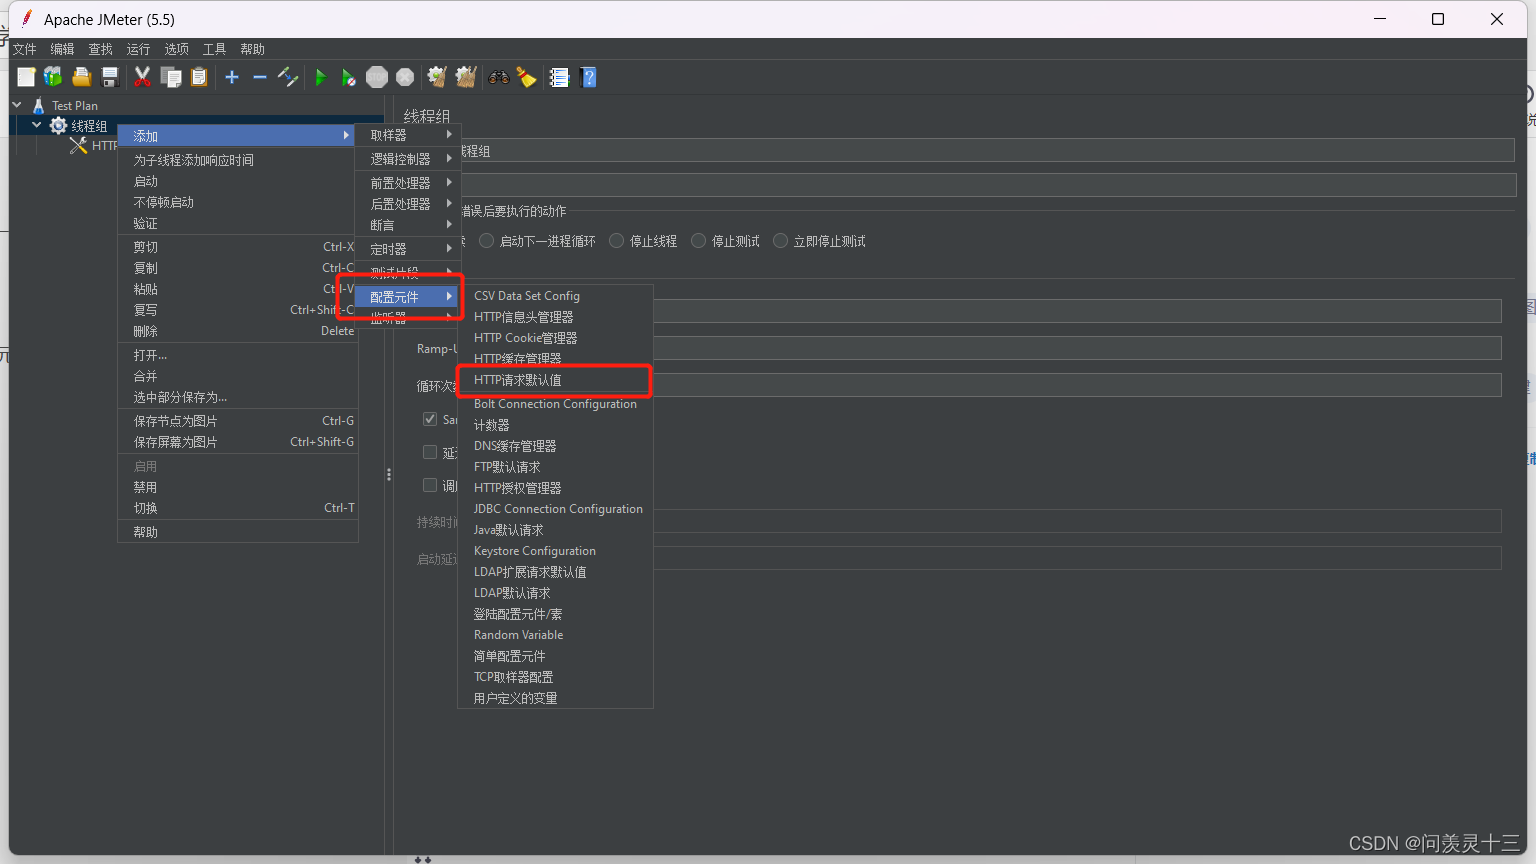Click the Start no pauses icon
This screenshot has width=1536, height=864.
tap(348, 77)
